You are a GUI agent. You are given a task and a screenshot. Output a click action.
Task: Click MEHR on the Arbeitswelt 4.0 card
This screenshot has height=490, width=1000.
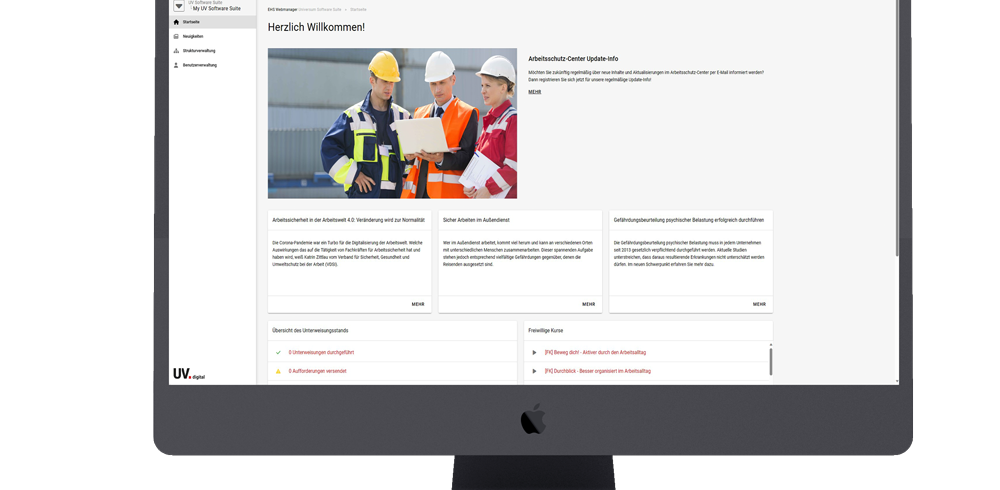[418, 304]
